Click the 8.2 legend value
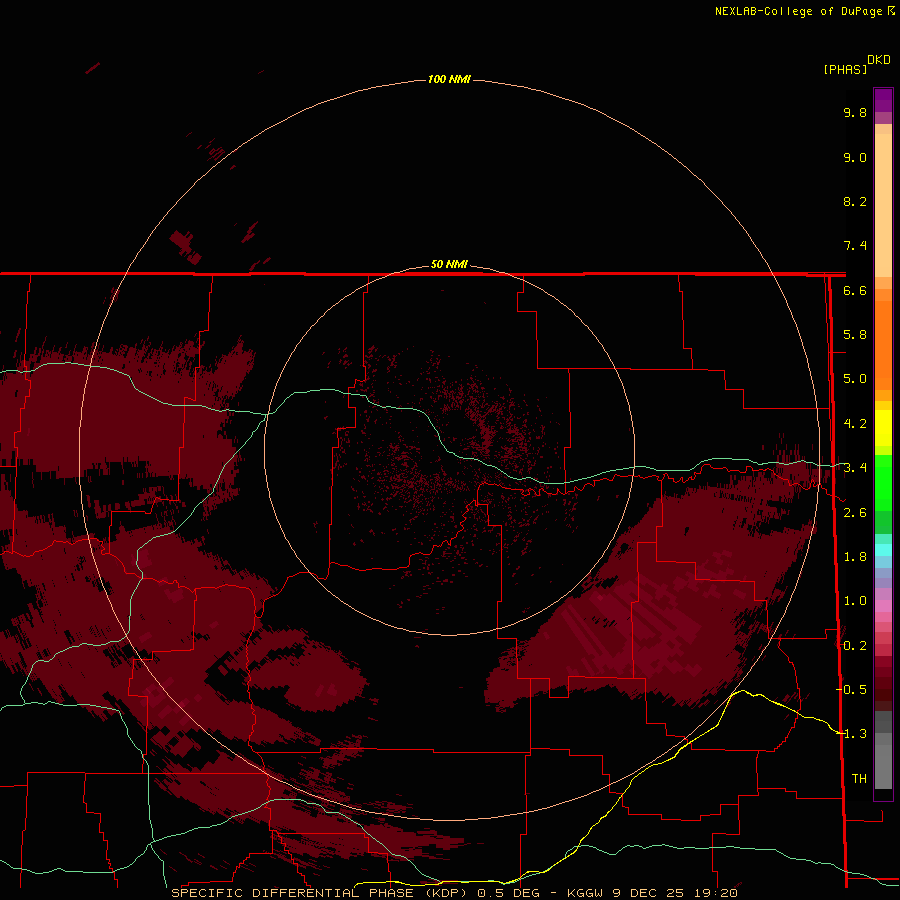 tap(855, 201)
